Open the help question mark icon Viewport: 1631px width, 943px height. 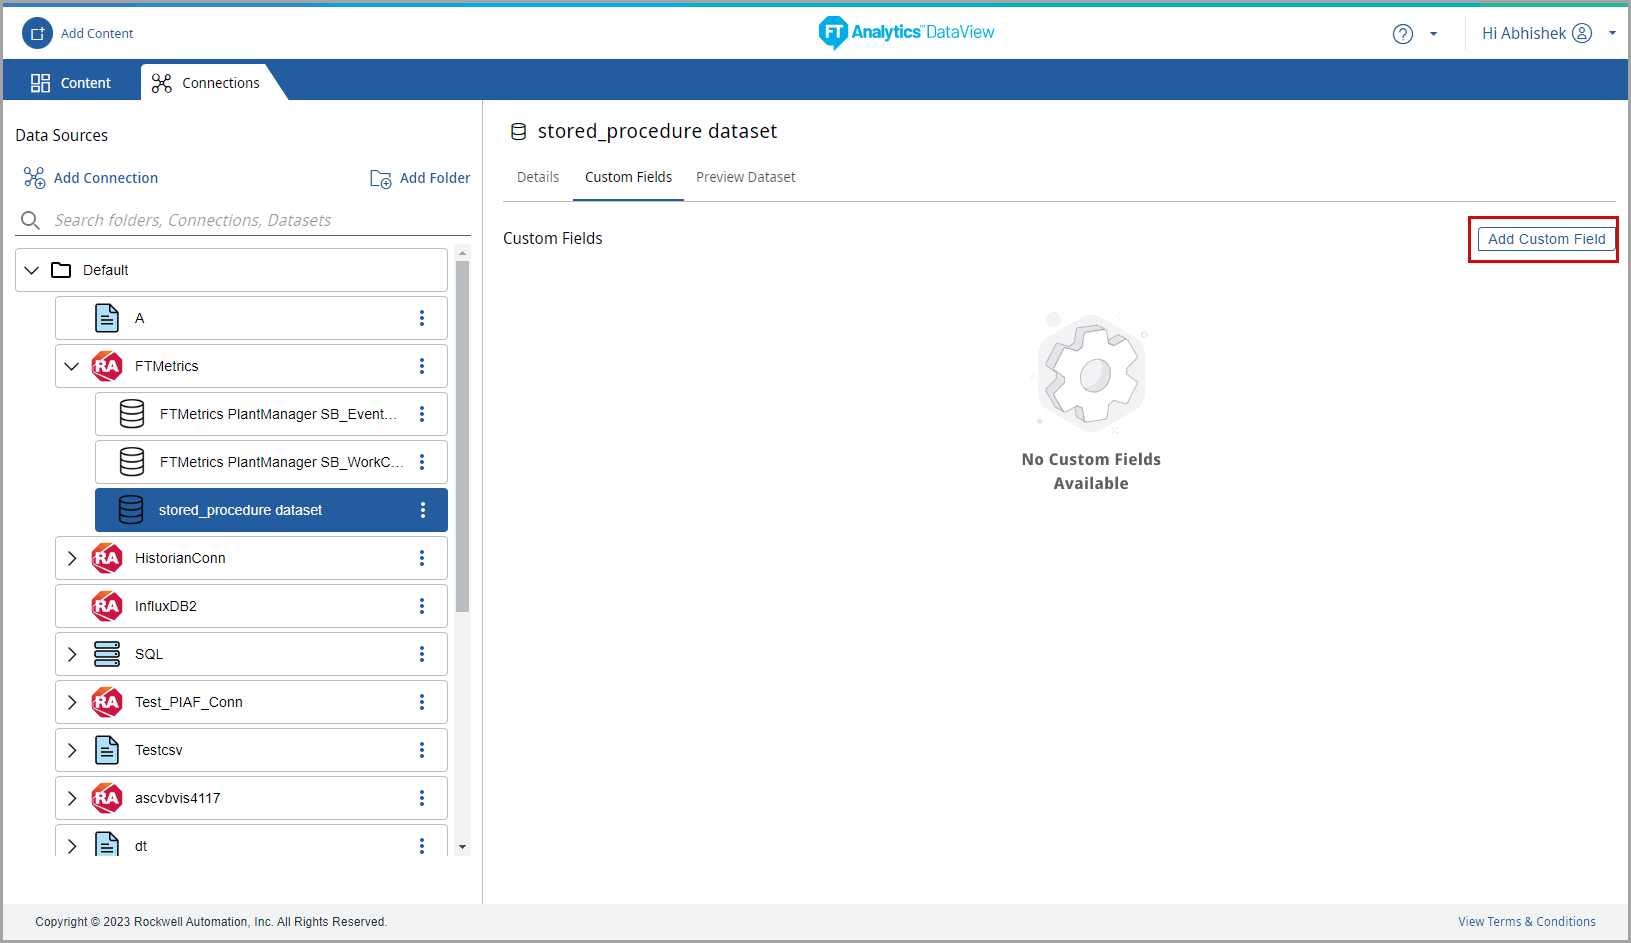coord(1402,34)
